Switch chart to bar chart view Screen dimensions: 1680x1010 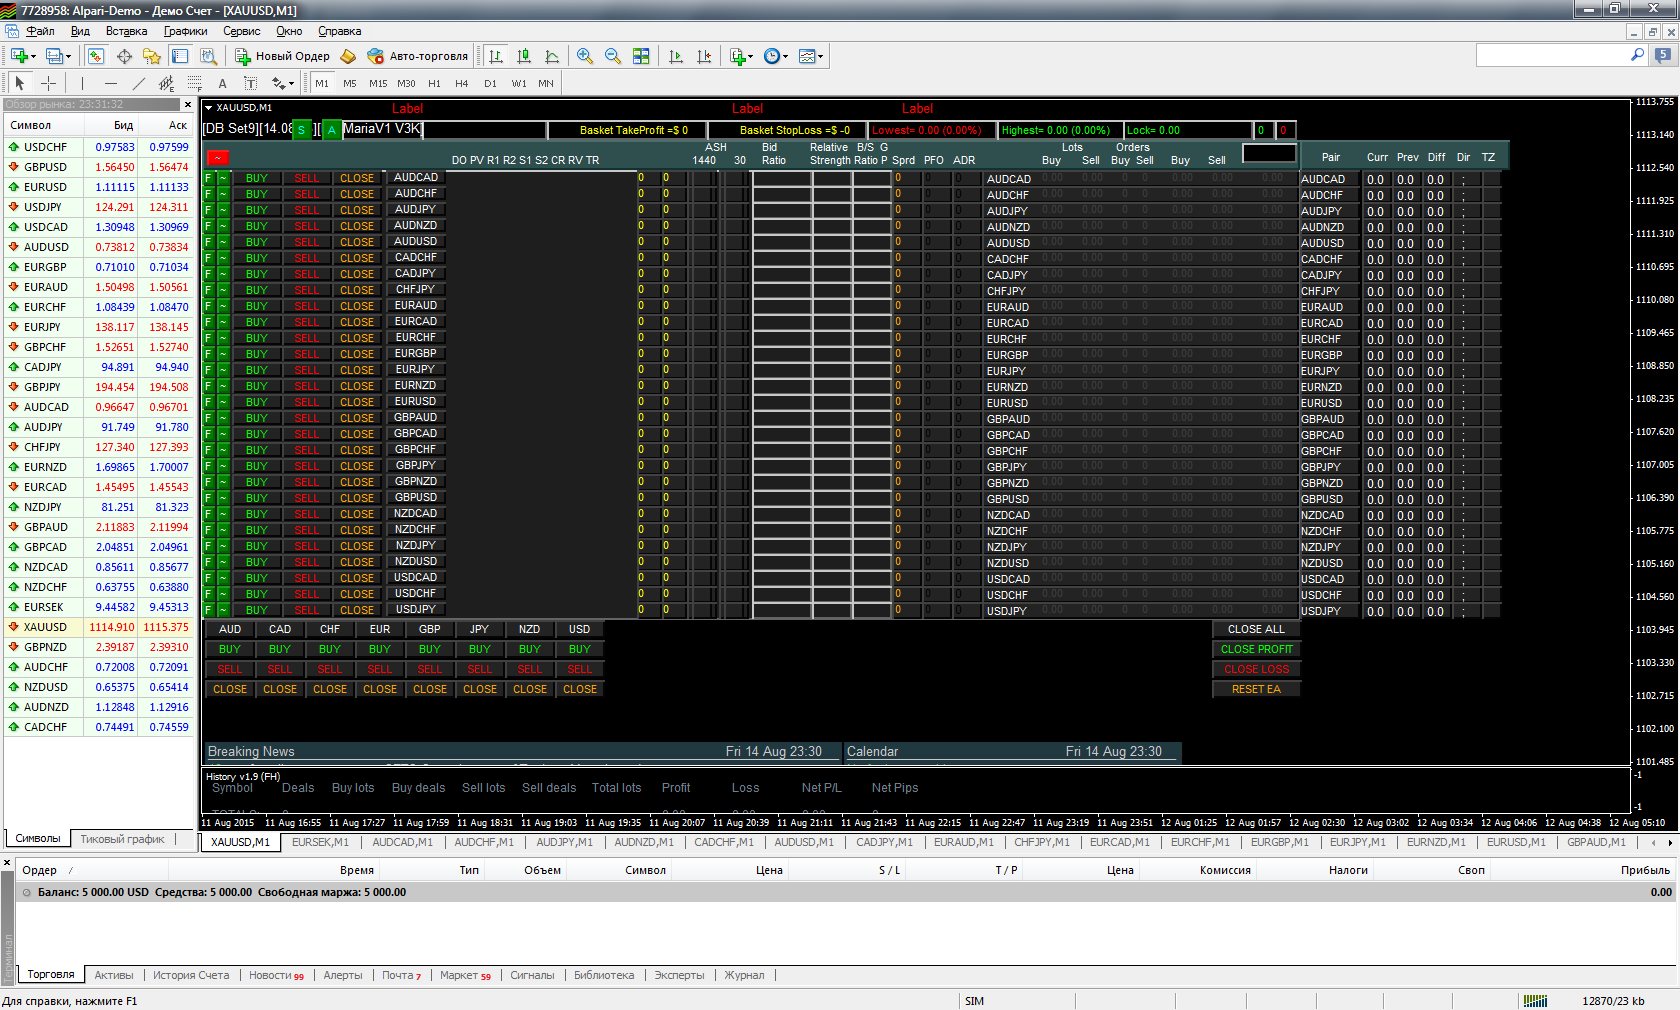click(496, 56)
